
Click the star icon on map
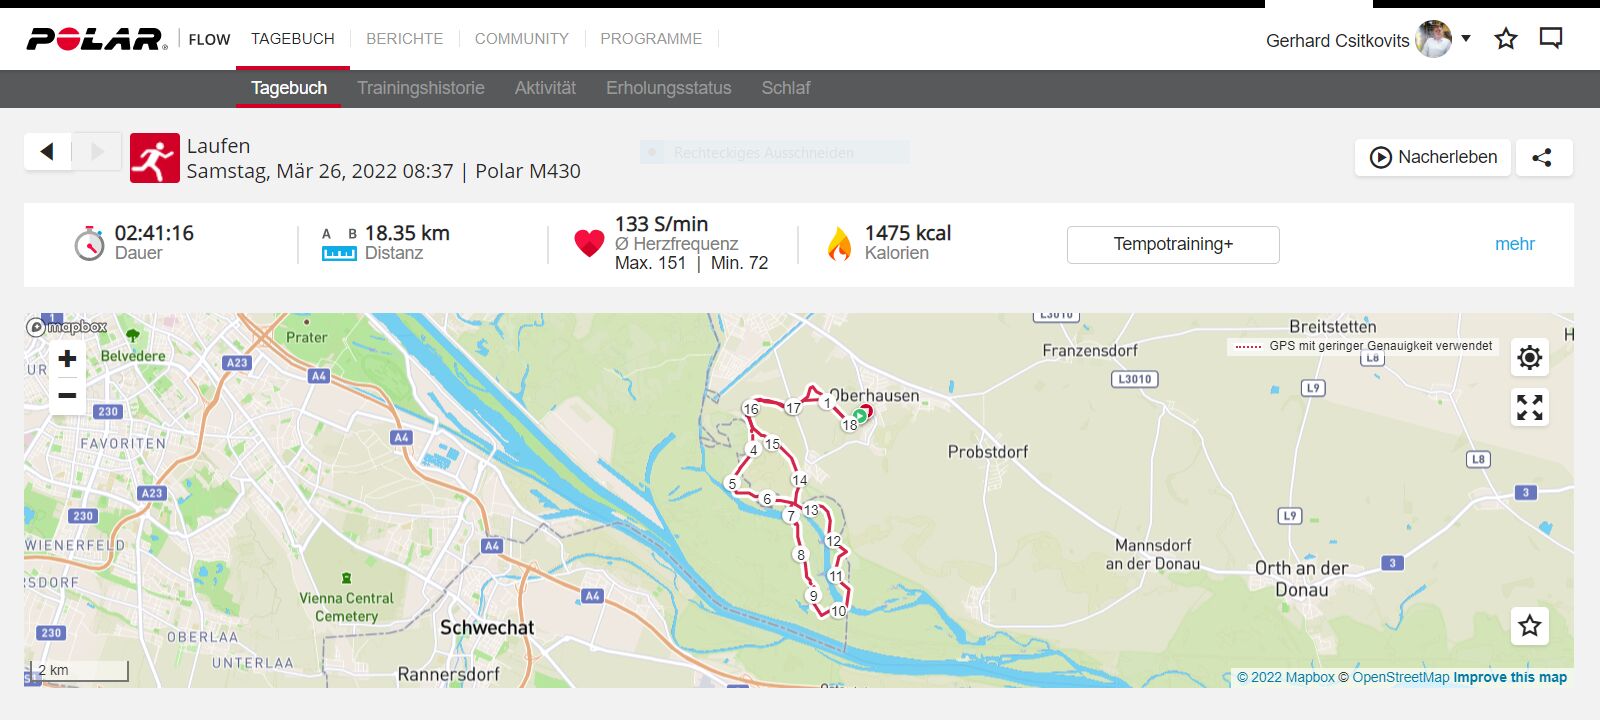coord(1529,626)
